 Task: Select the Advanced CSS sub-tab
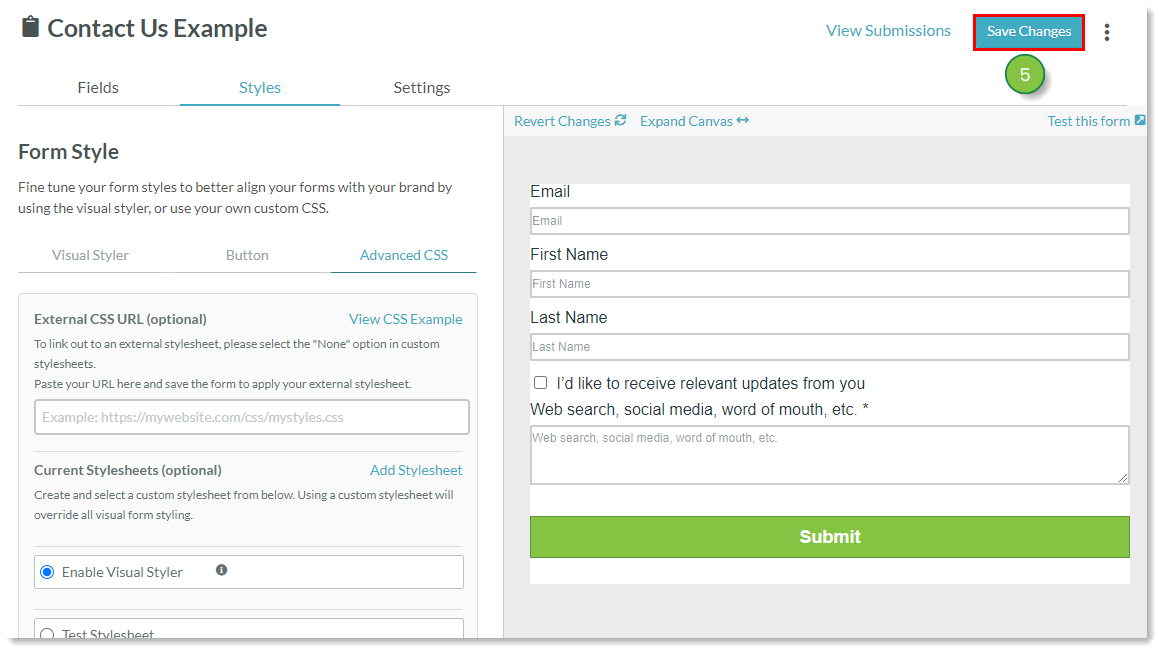point(404,255)
